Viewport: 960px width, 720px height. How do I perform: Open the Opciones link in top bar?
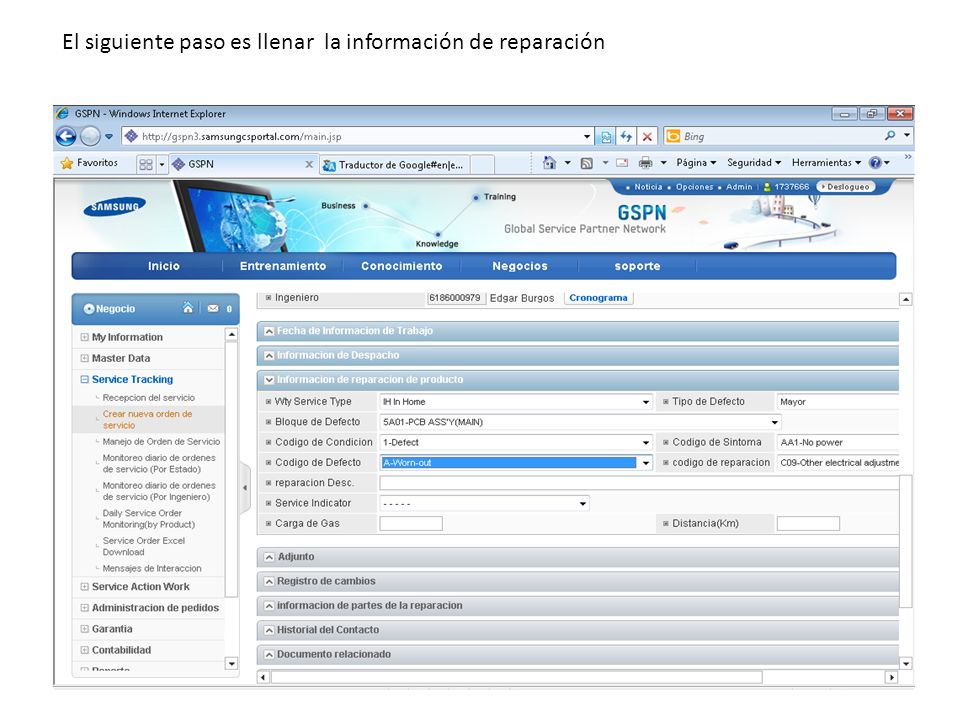pos(694,187)
